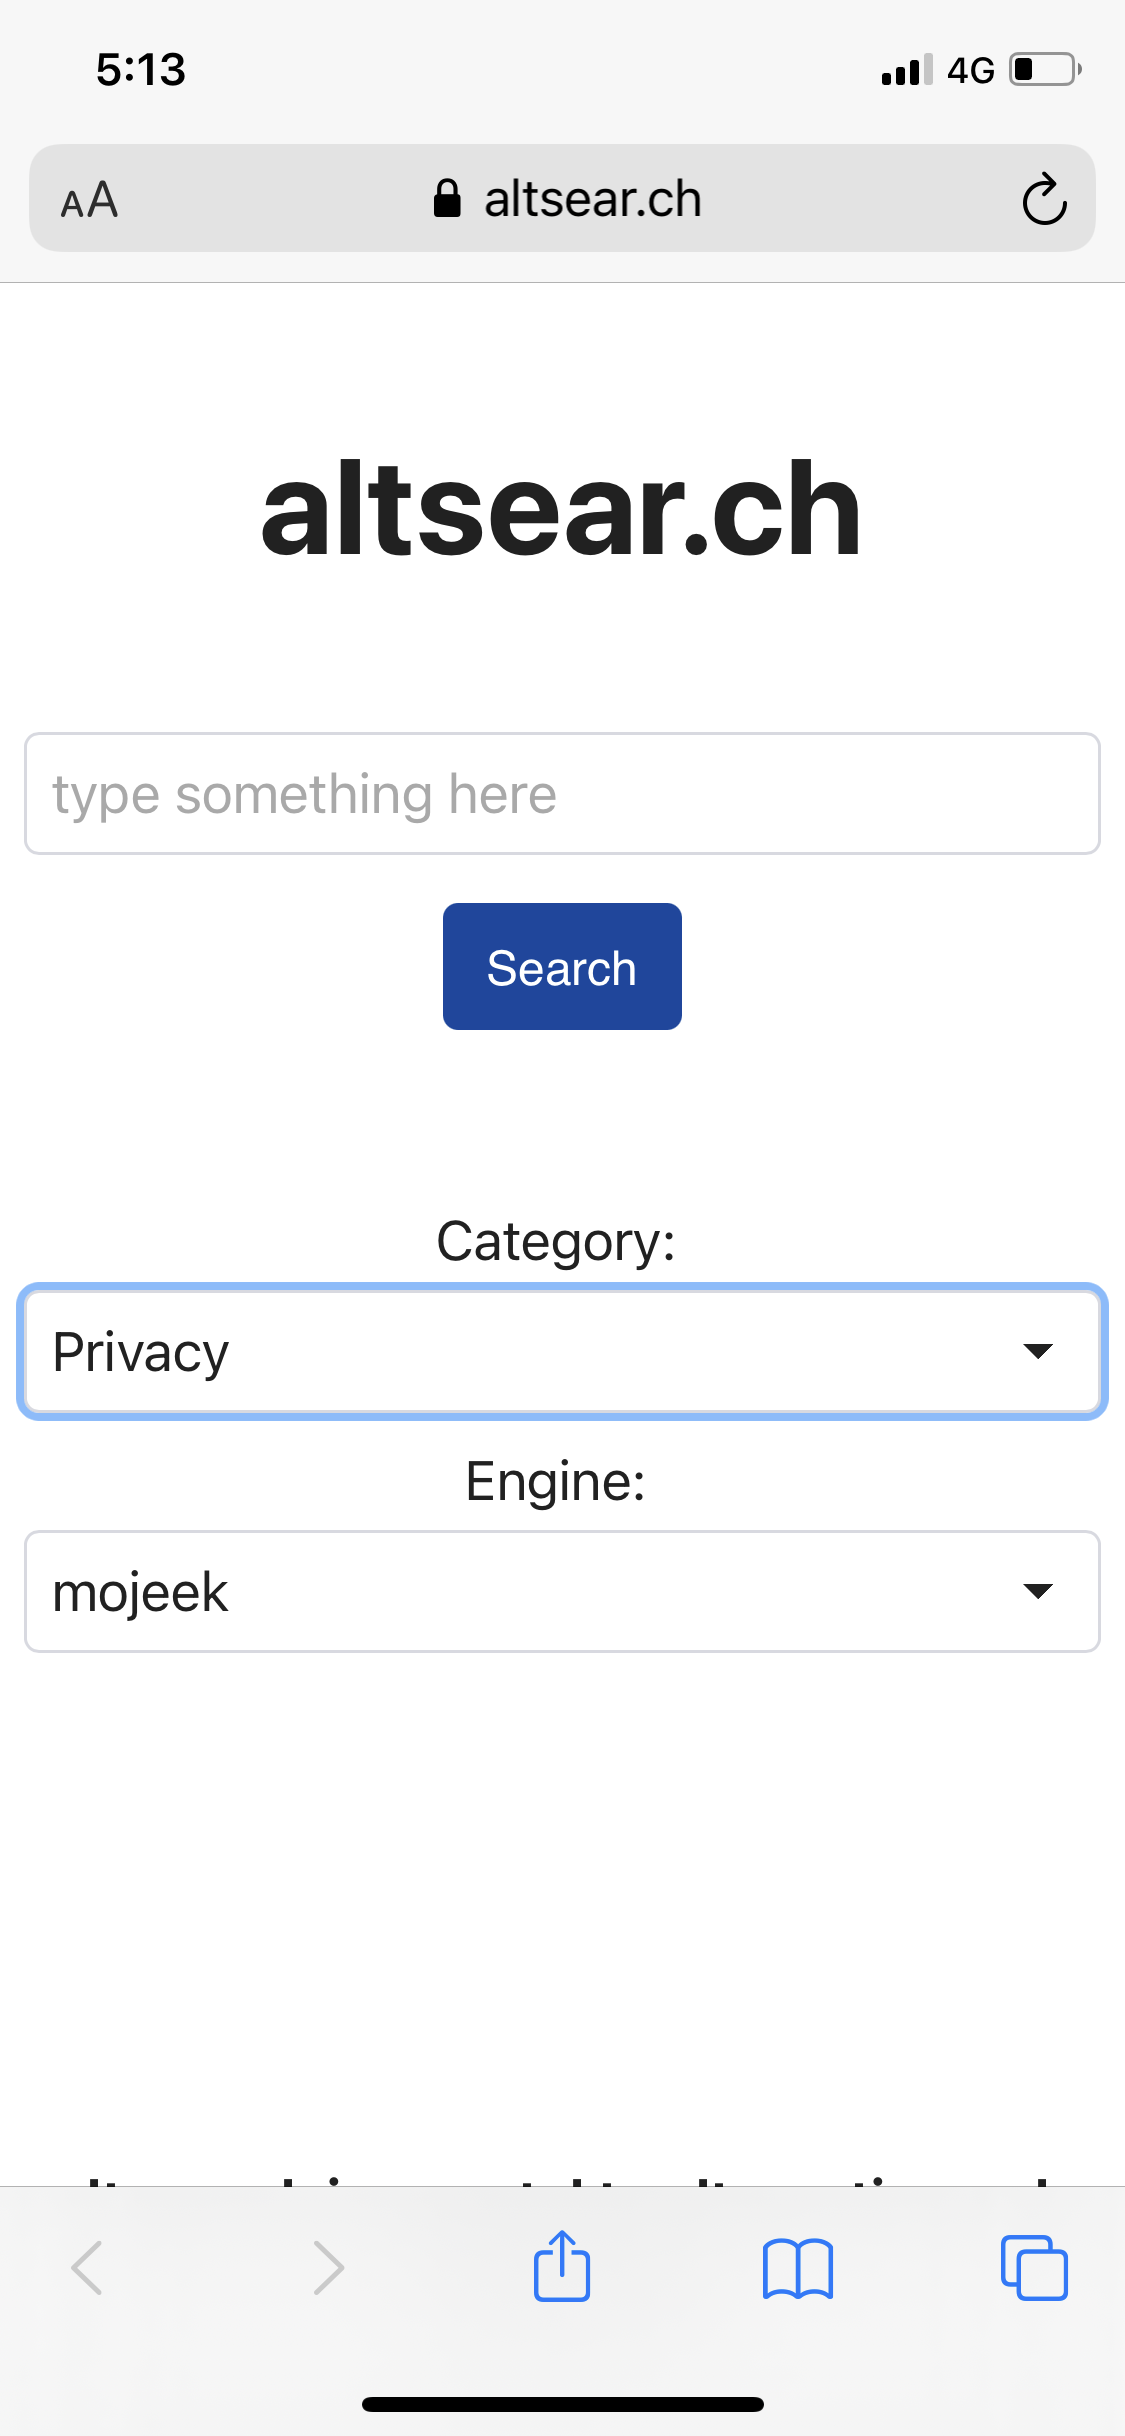The image size is (1125, 2436).
Task: Focus the "type something here" search field
Action: pyautogui.click(x=562, y=794)
